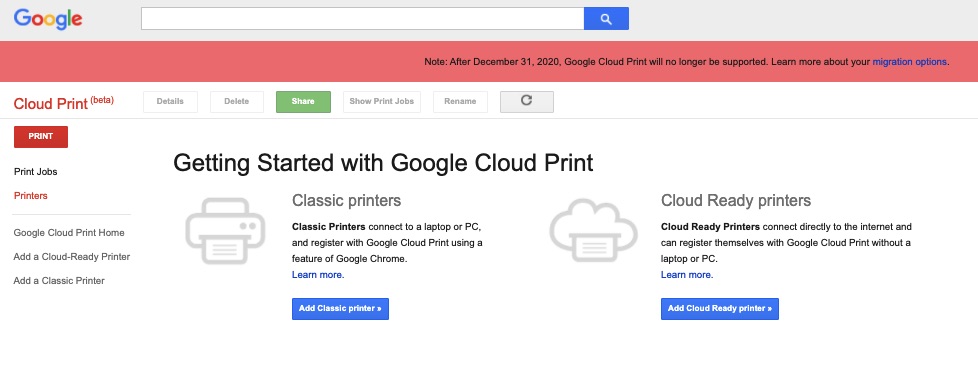The image size is (978, 367).
Task: Click the classic printer illustration
Action: click(x=225, y=230)
